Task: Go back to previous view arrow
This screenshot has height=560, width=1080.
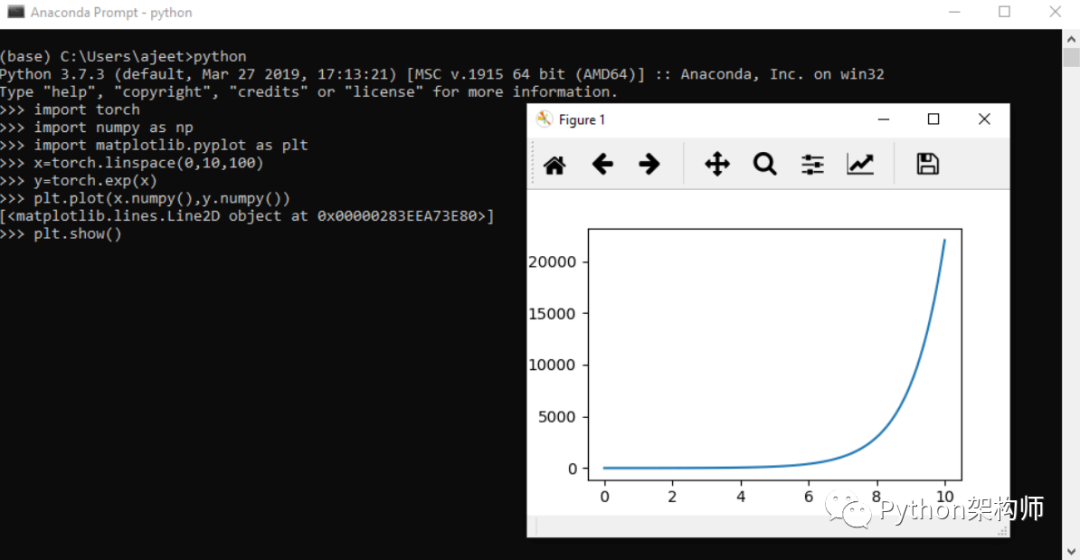Action: [603, 164]
